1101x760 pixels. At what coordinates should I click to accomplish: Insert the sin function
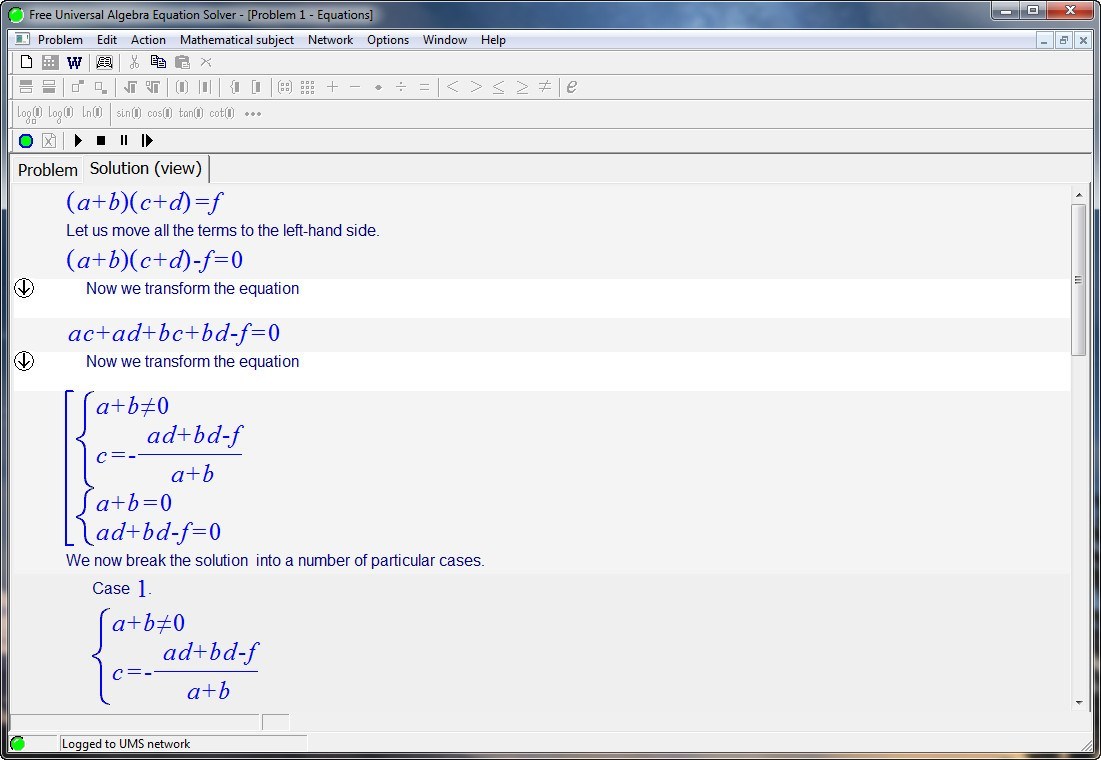(128, 113)
